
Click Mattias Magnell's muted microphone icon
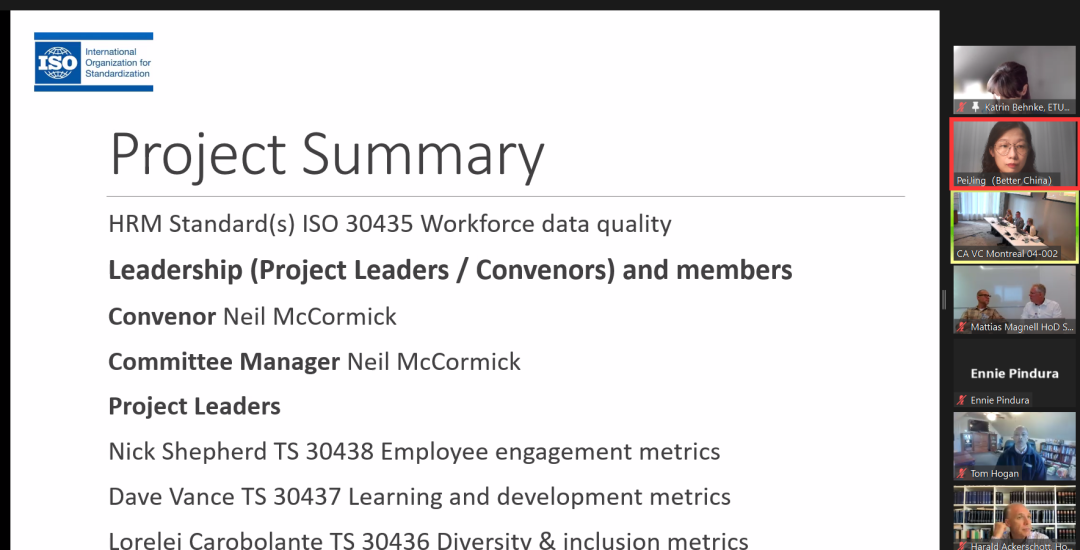[962, 327]
